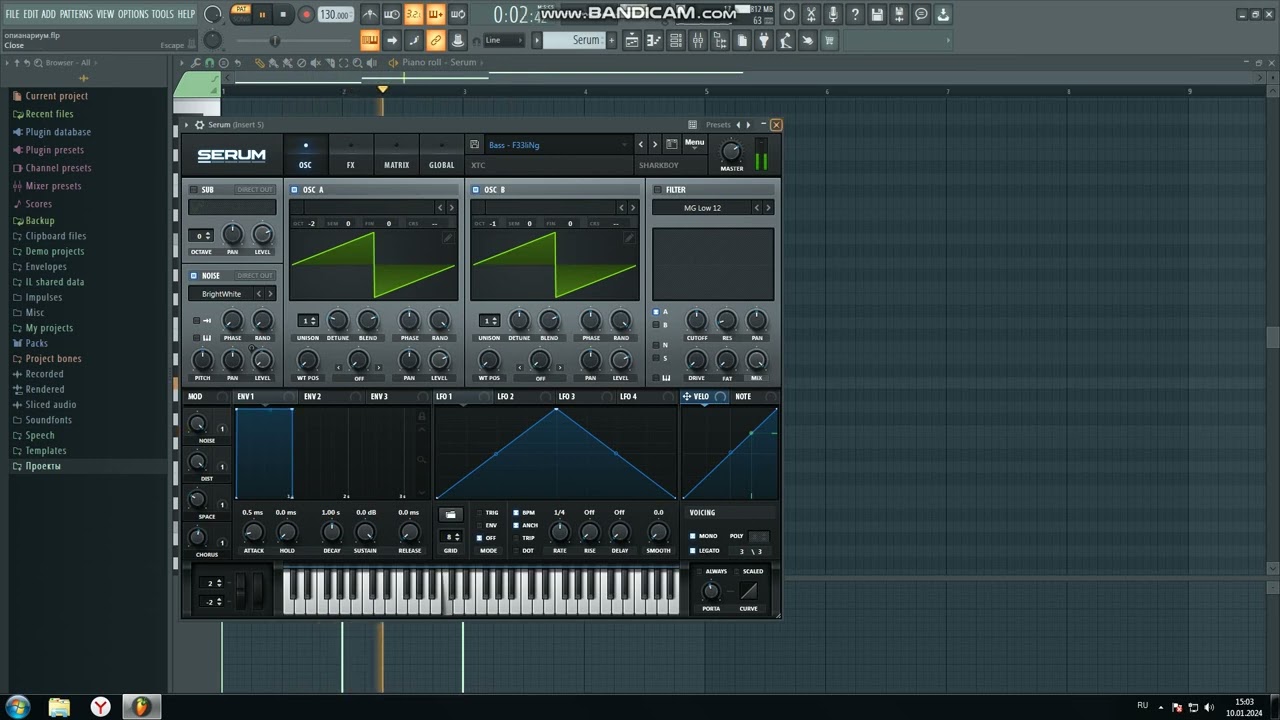The width and height of the screenshot is (1280, 720).
Task: Open the mixer from the FL toolbar
Action: coord(697,41)
